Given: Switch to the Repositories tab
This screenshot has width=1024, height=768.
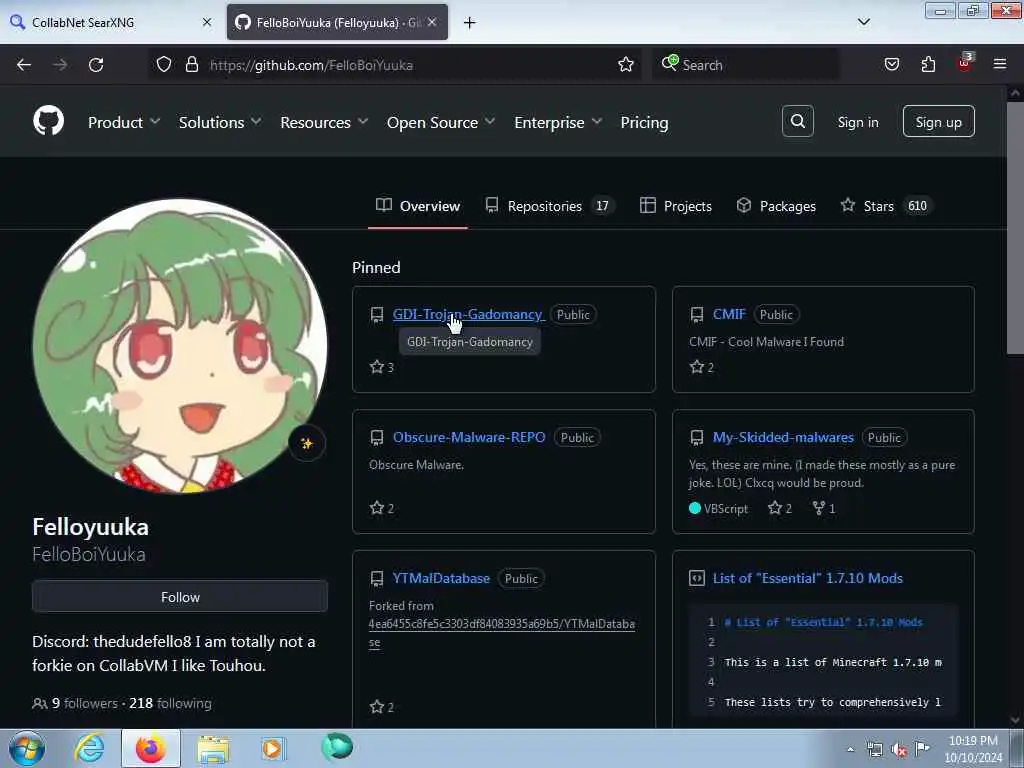Looking at the screenshot, I should click(550, 206).
